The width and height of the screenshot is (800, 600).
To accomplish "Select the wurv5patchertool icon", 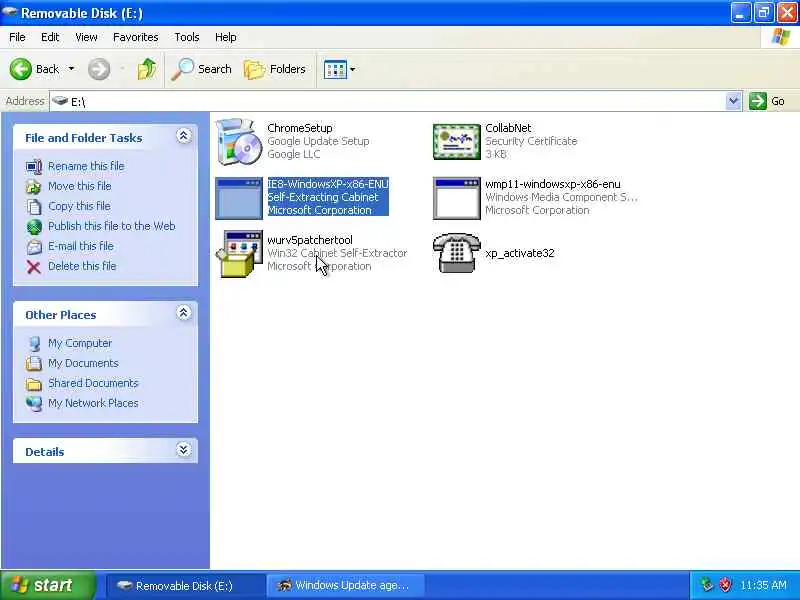I will tap(239, 254).
